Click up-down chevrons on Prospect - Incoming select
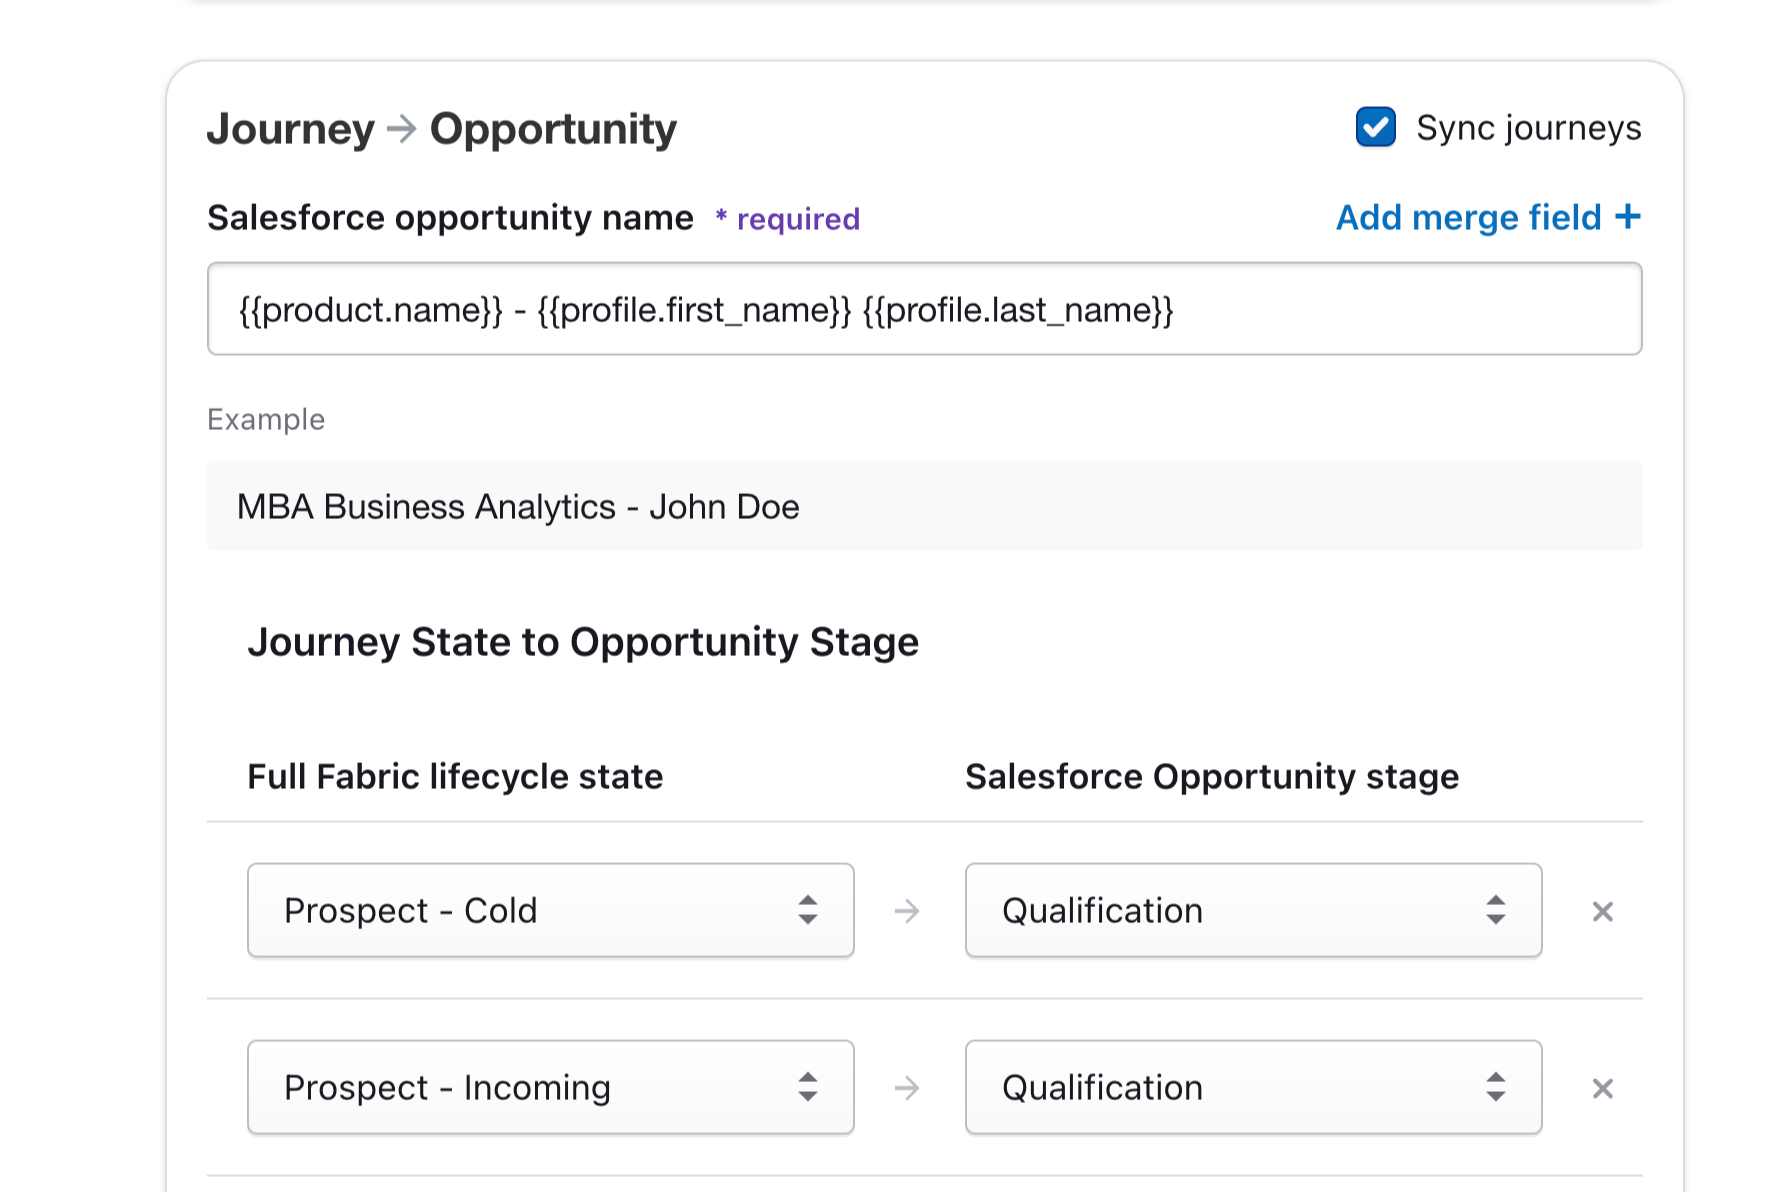The height and width of the screenshot is (1192, 1766). (808, 1087)
